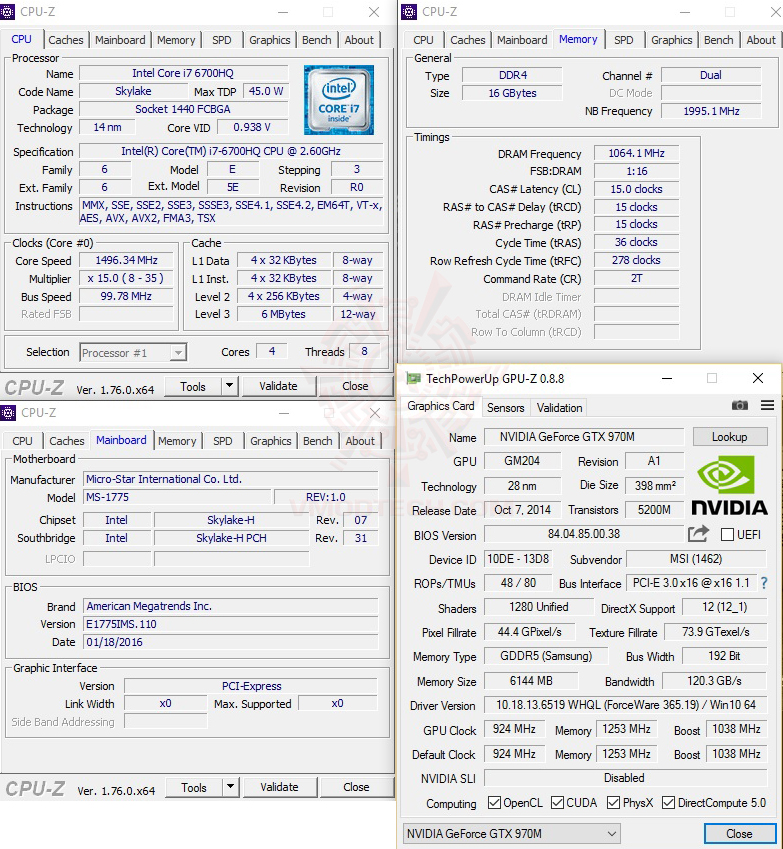
Task: Expand Tools arrow in Mainboard window
Action: 231,787
